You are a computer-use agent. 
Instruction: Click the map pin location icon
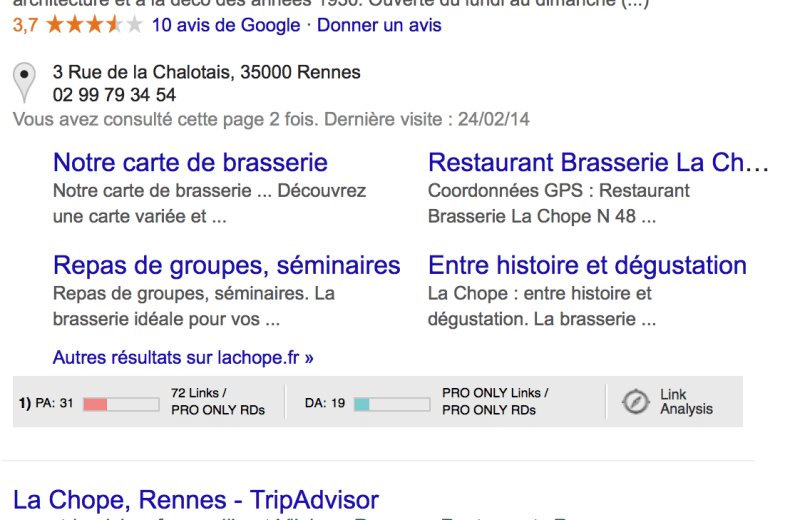pos(24,83)
